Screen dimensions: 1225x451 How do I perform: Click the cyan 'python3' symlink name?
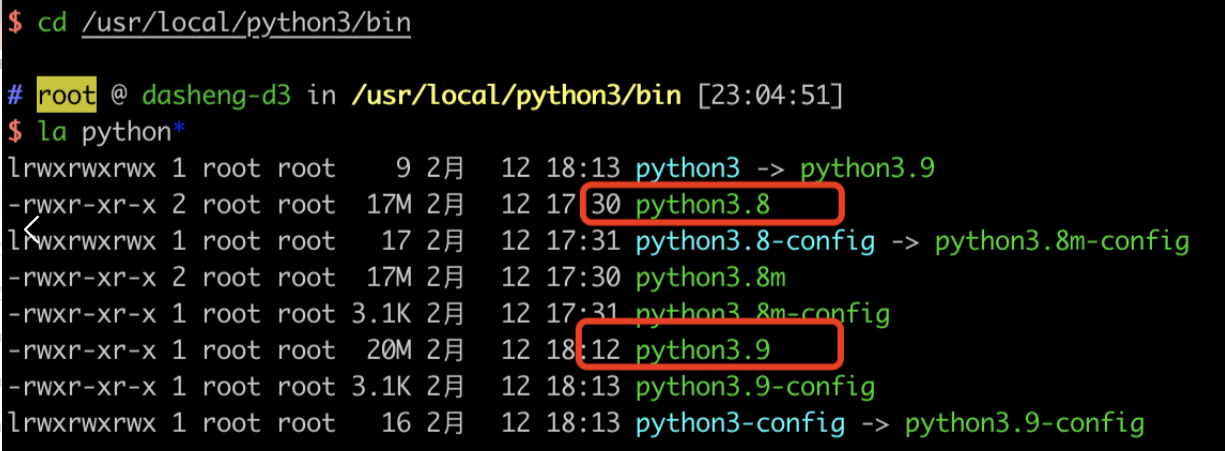(688, 168)
